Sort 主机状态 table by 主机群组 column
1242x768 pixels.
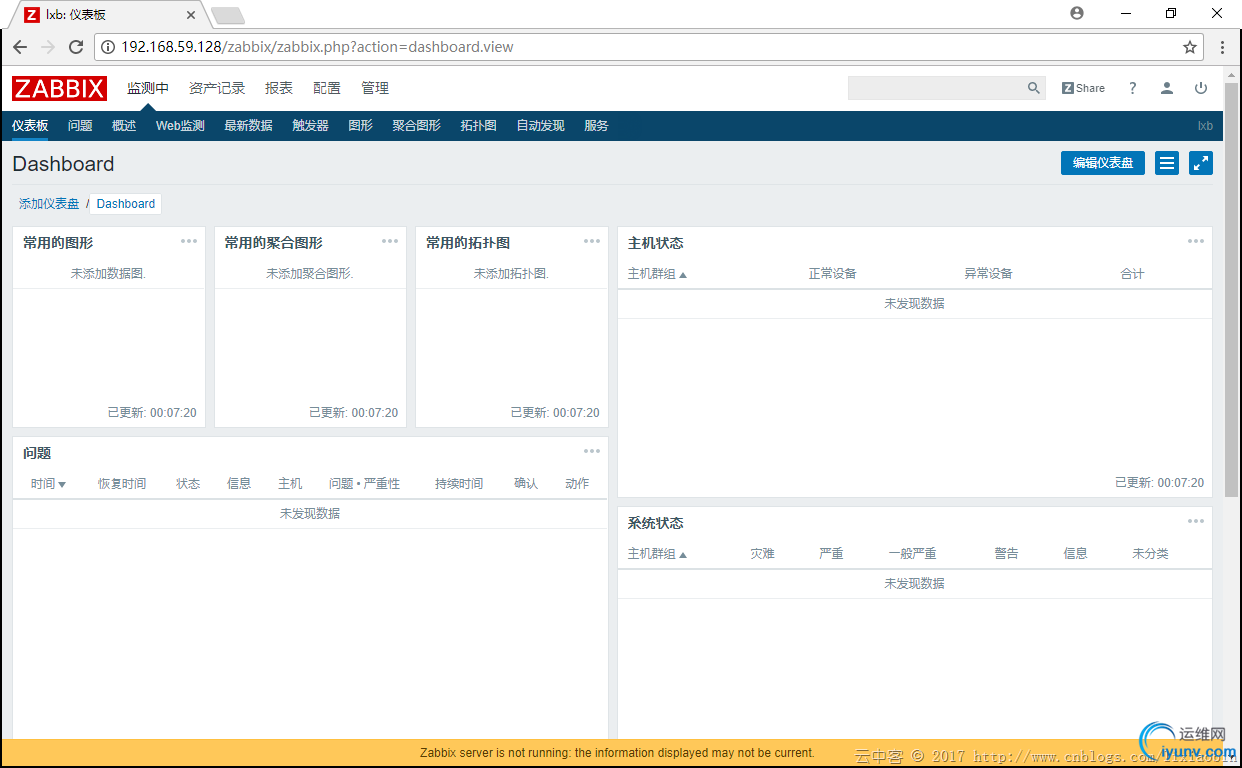(x=657, y=274)
